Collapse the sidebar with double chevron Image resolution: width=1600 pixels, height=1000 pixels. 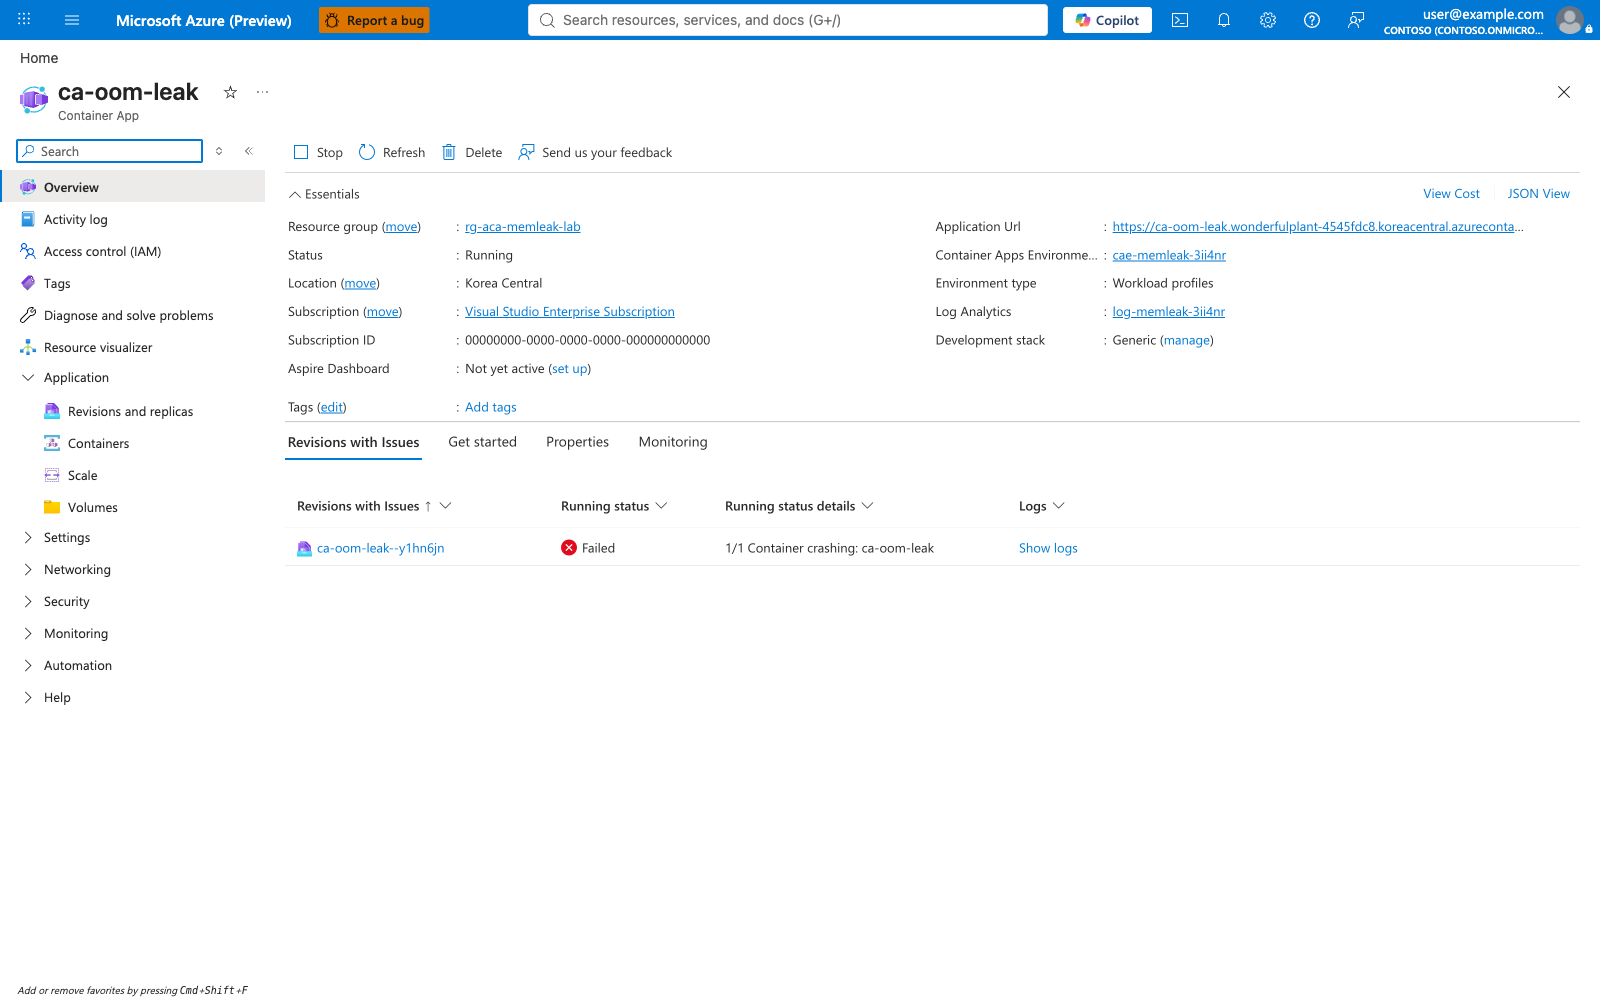click(x=248, y=151)
